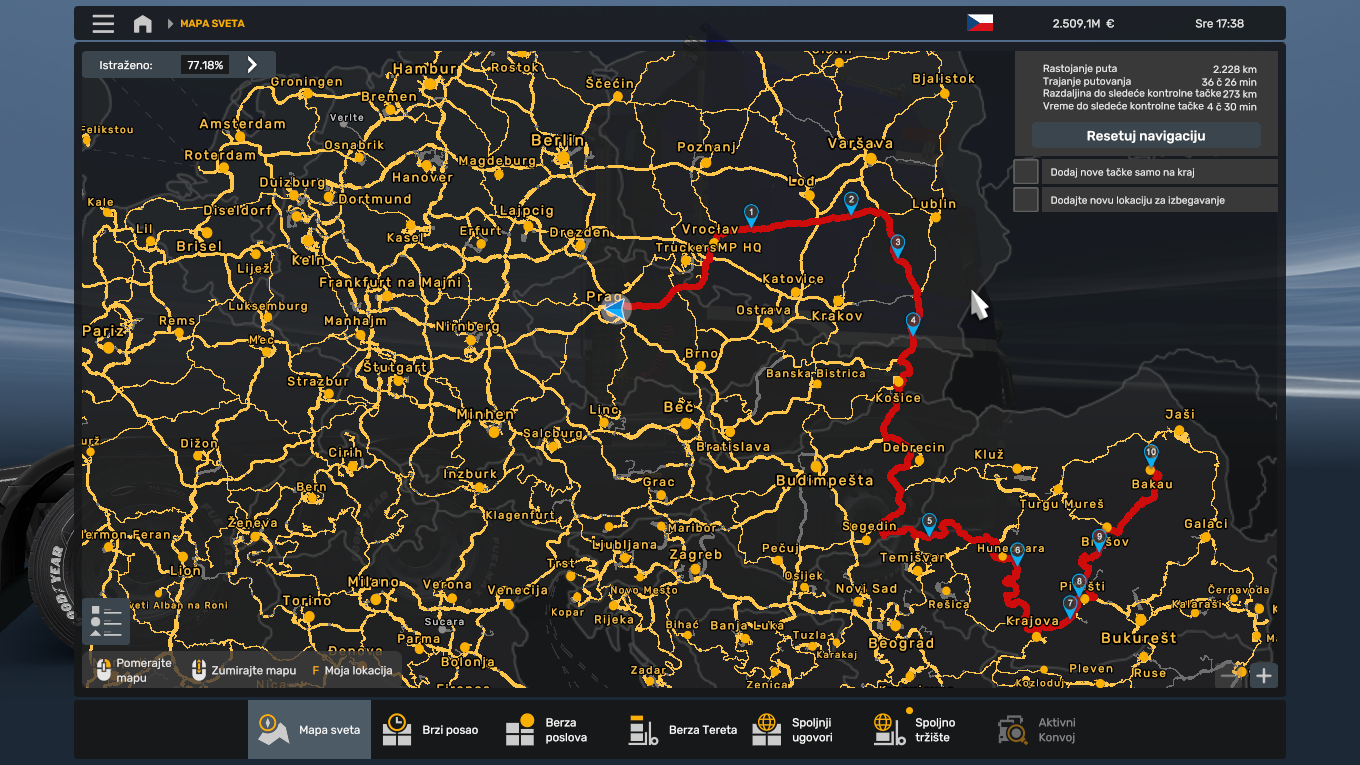Click the Amsterdam city label
Image resolution: width=1360 pixels, height=765 pixels.
coord(242,124)
